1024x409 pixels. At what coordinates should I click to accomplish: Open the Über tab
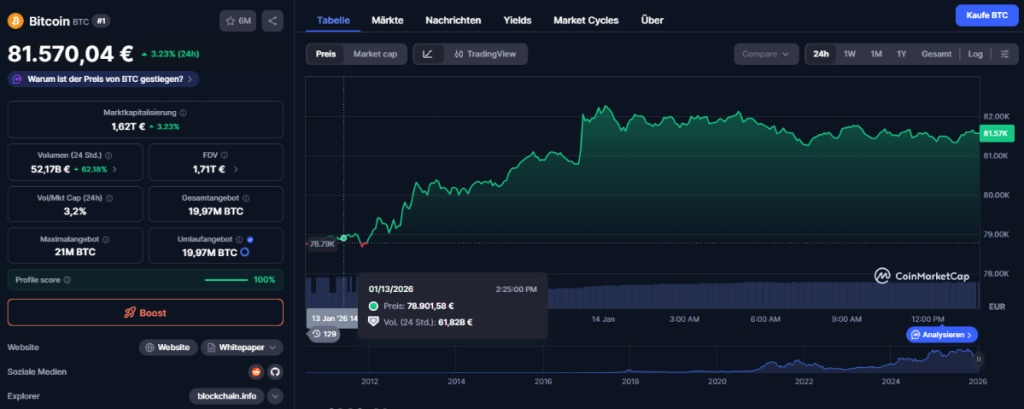click(652, 20)
